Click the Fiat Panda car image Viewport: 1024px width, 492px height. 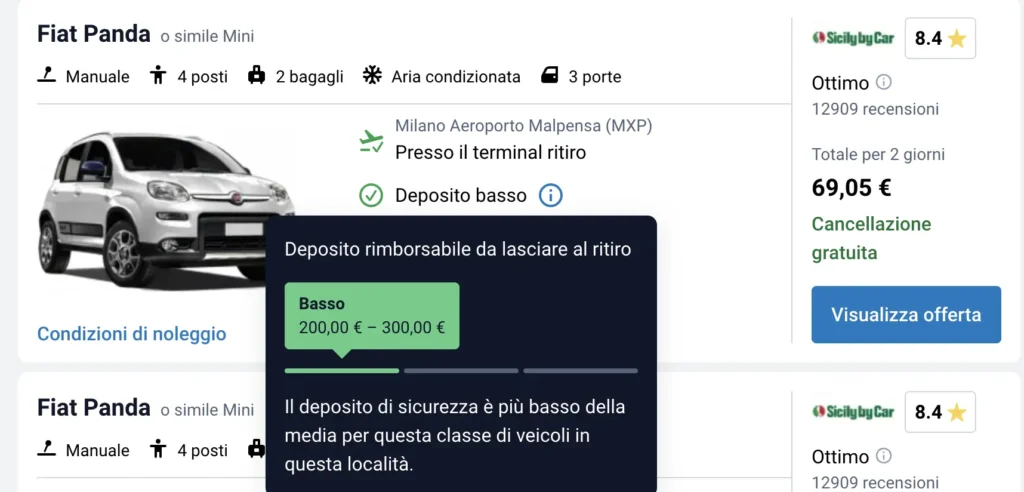[x=160, y=210]
